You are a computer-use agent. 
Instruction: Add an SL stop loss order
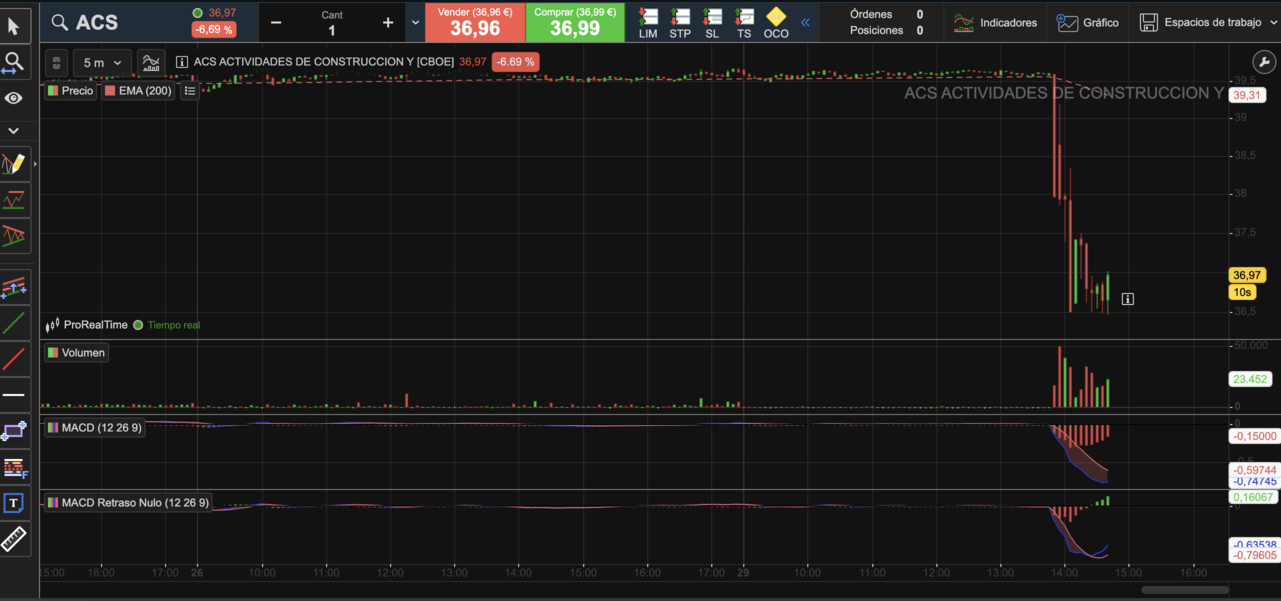712,23
